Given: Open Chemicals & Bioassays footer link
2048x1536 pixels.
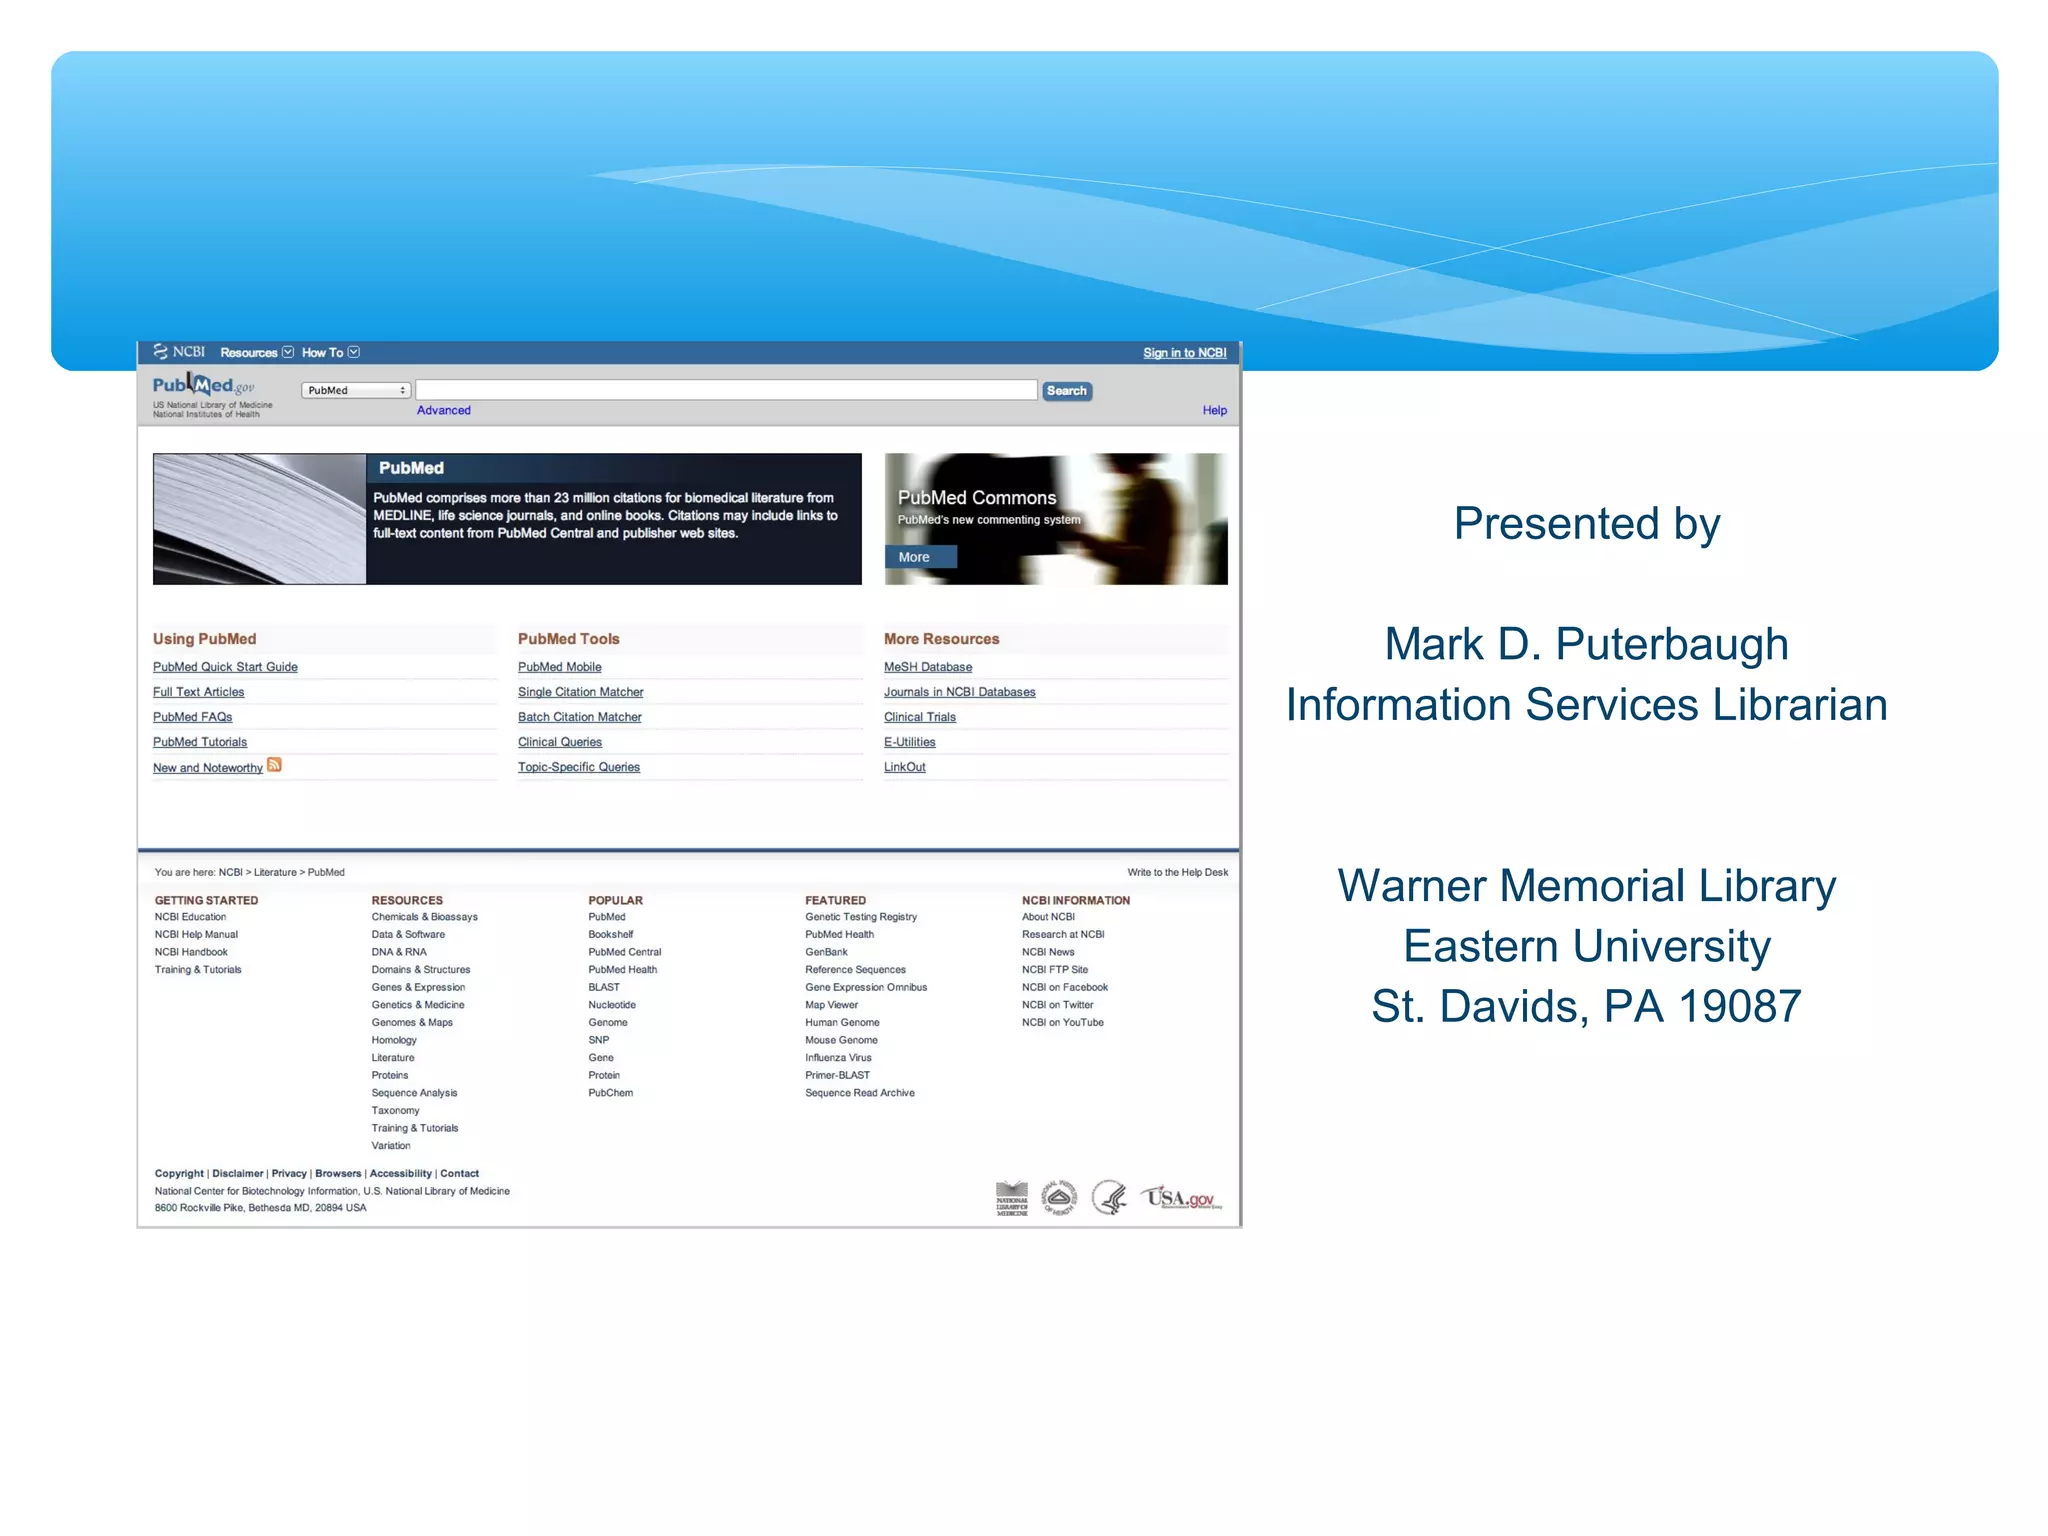Looking at the screenshot, I should click(425, 917).
